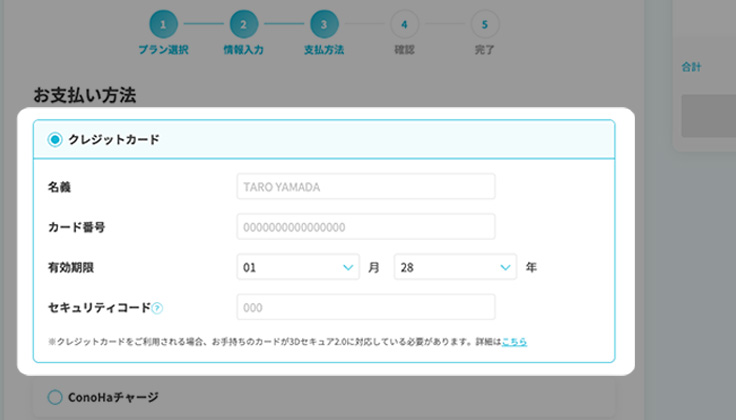The height and width of the screenshot is (420, 736).
Task: Select the ConoHaチャージ radio button
Action: tap(55, 397)
